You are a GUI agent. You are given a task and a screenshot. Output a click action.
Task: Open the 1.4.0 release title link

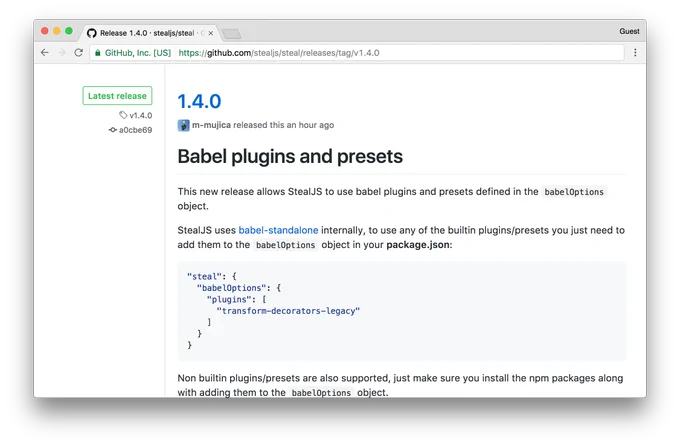coord(199,102)
